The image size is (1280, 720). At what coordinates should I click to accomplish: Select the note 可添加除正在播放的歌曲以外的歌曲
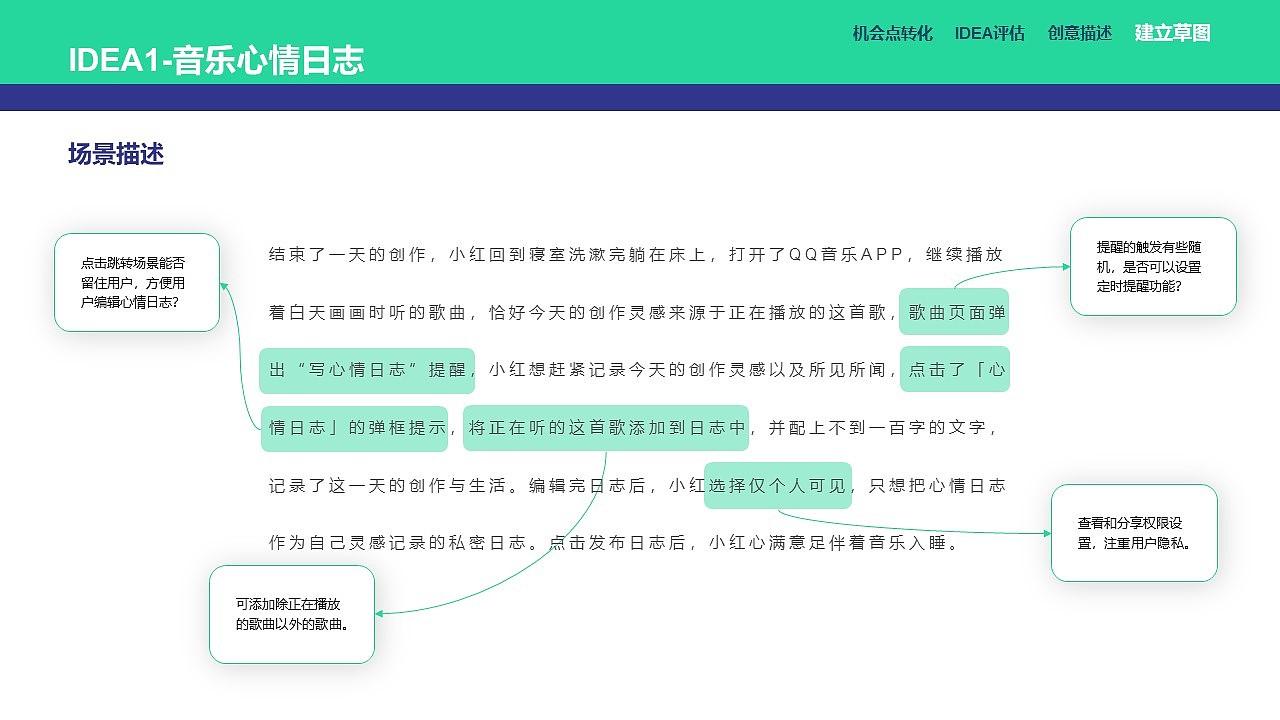pyautogui.click(x=292, y=614)
